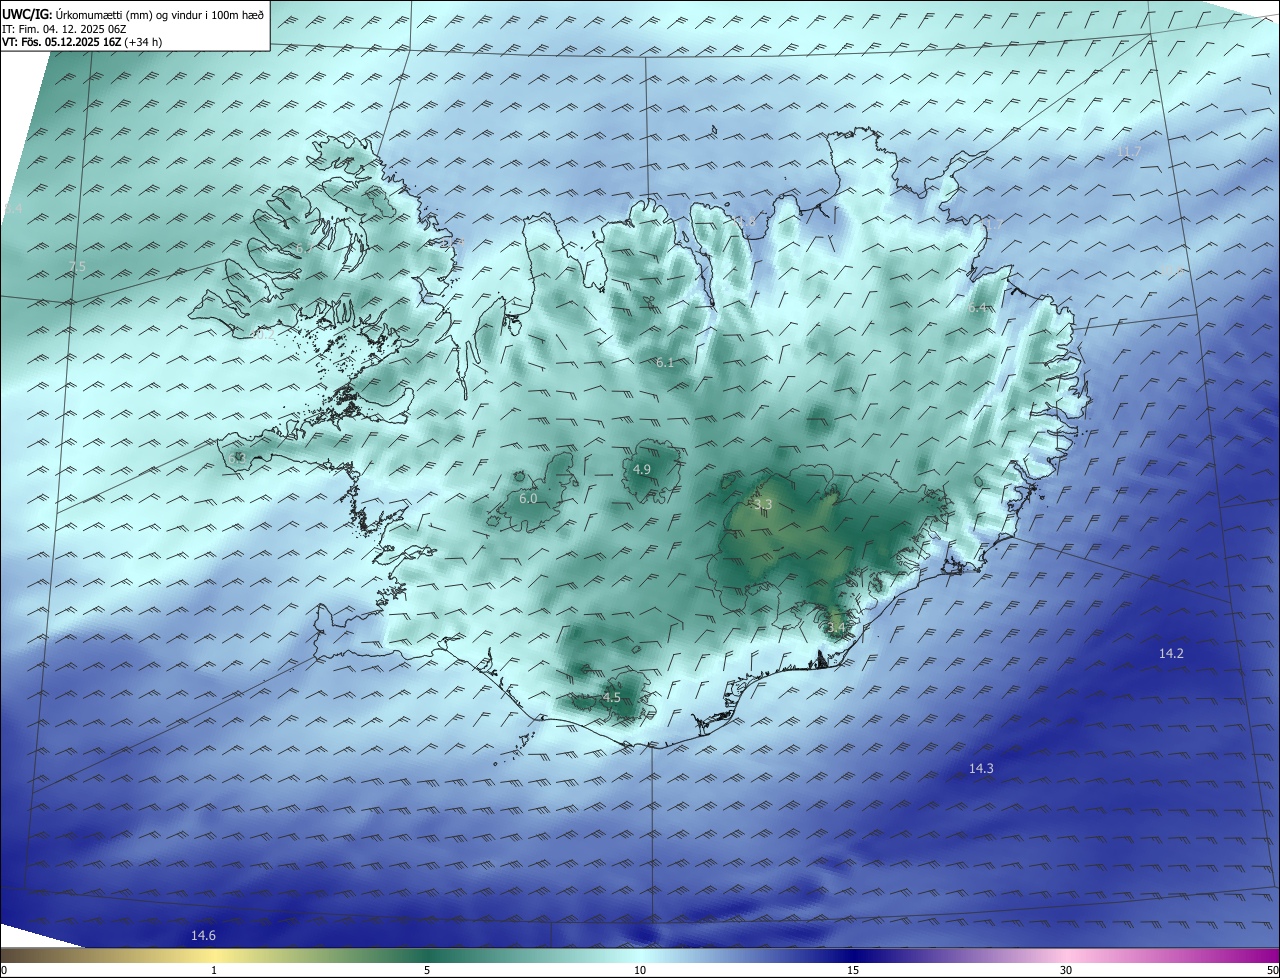Select the 14.3 value label
1280x978 pixels.
pos(981,768)
